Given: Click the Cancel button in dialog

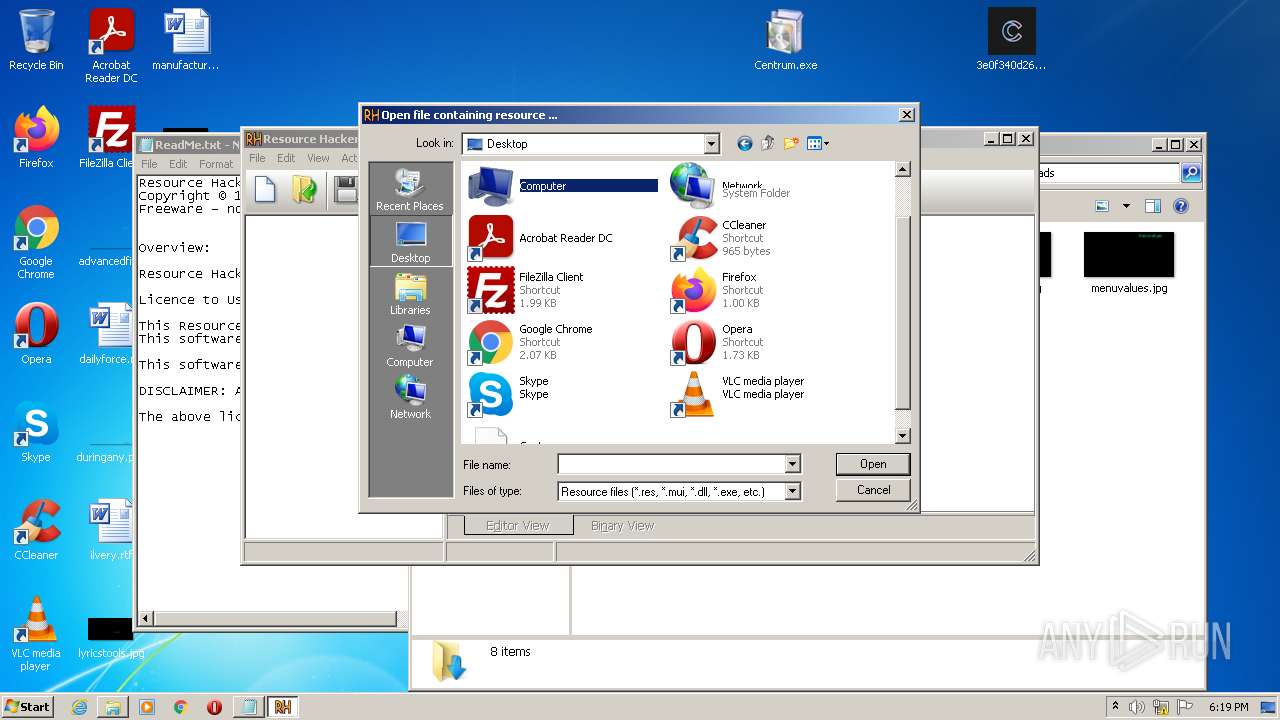Looking at the screenshot, I should click(x=873, y=490).
